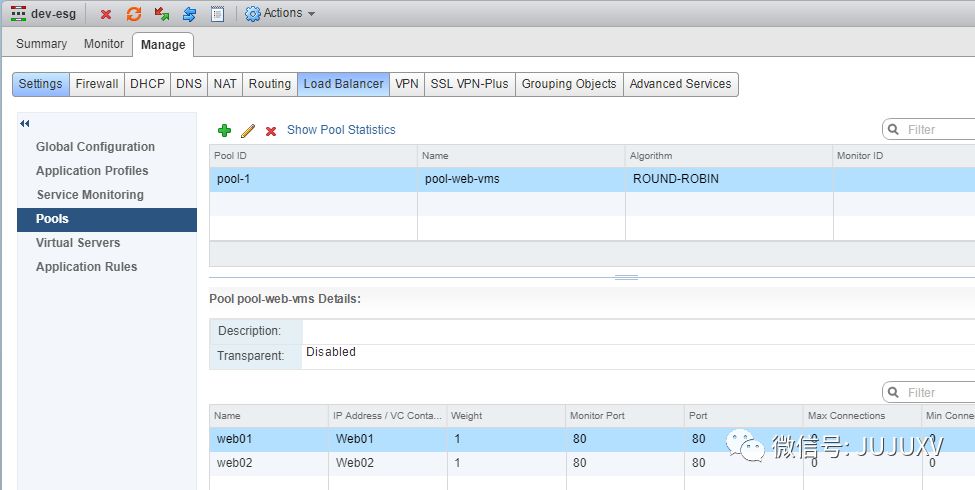Screen dimensions: 975x490
Task: Click the notepad list icon in top toolbar
Action: click(217, 14)
